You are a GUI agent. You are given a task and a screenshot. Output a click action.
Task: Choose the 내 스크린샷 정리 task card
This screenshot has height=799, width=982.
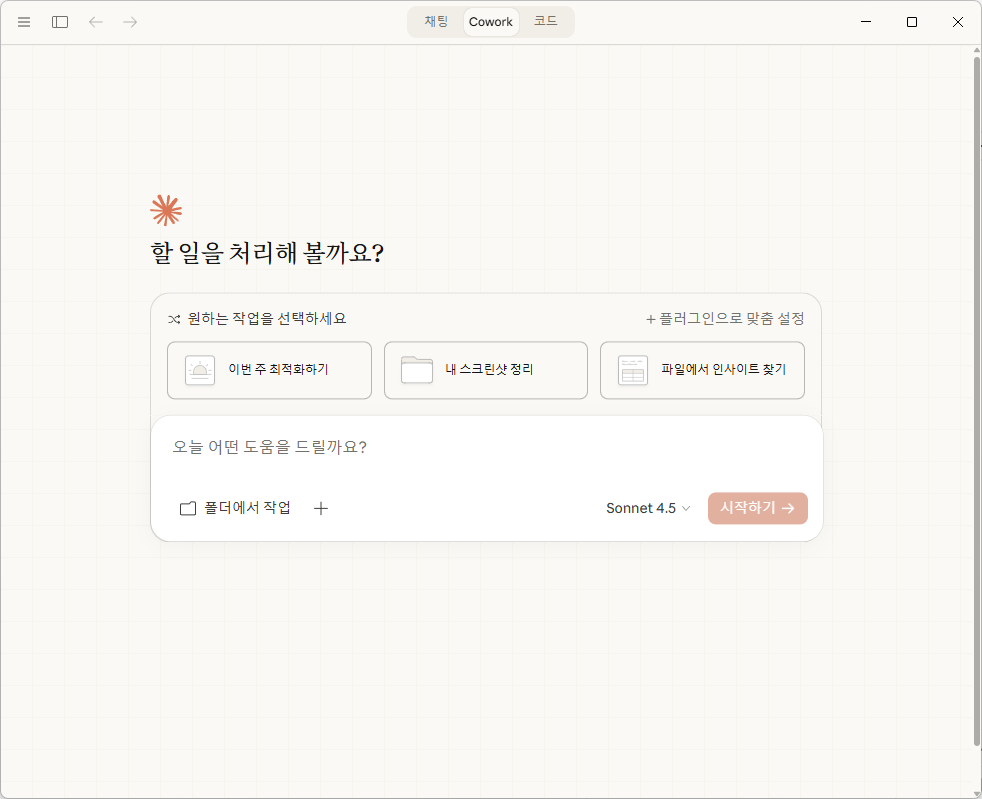pos(485,370)
